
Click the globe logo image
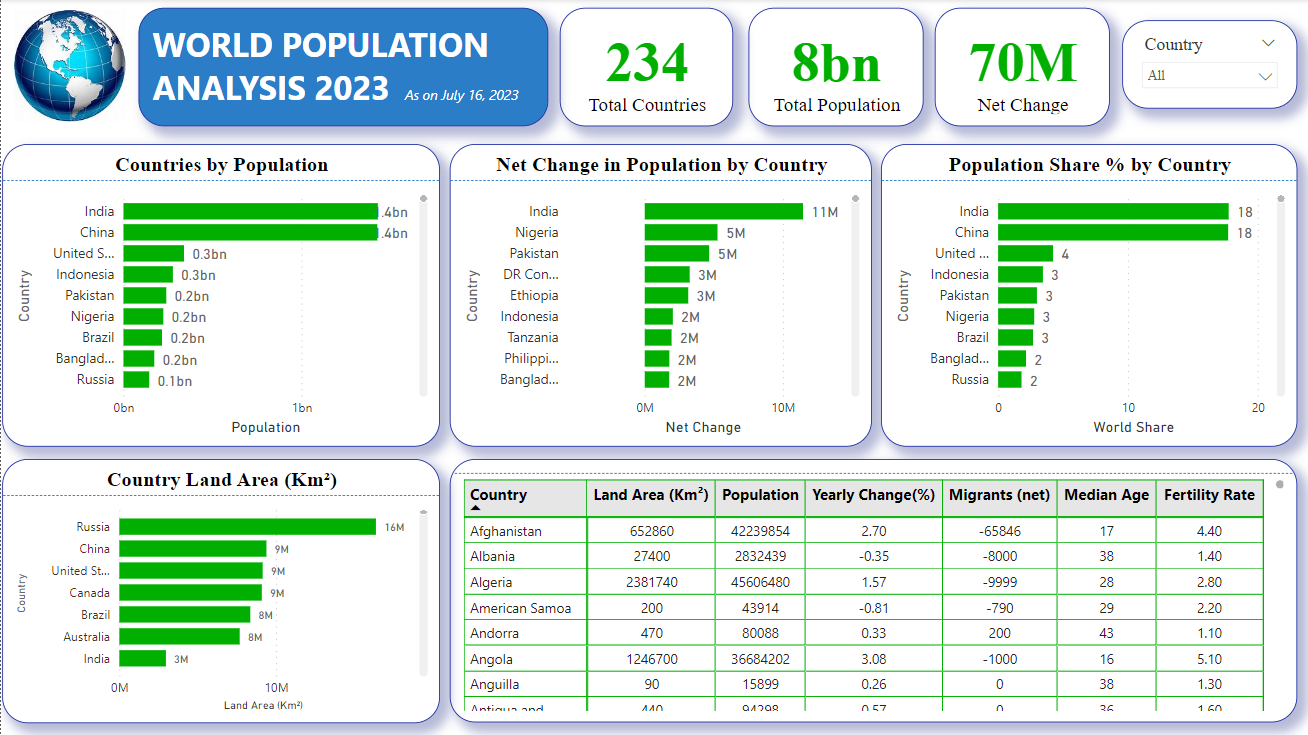coord(69,67)
